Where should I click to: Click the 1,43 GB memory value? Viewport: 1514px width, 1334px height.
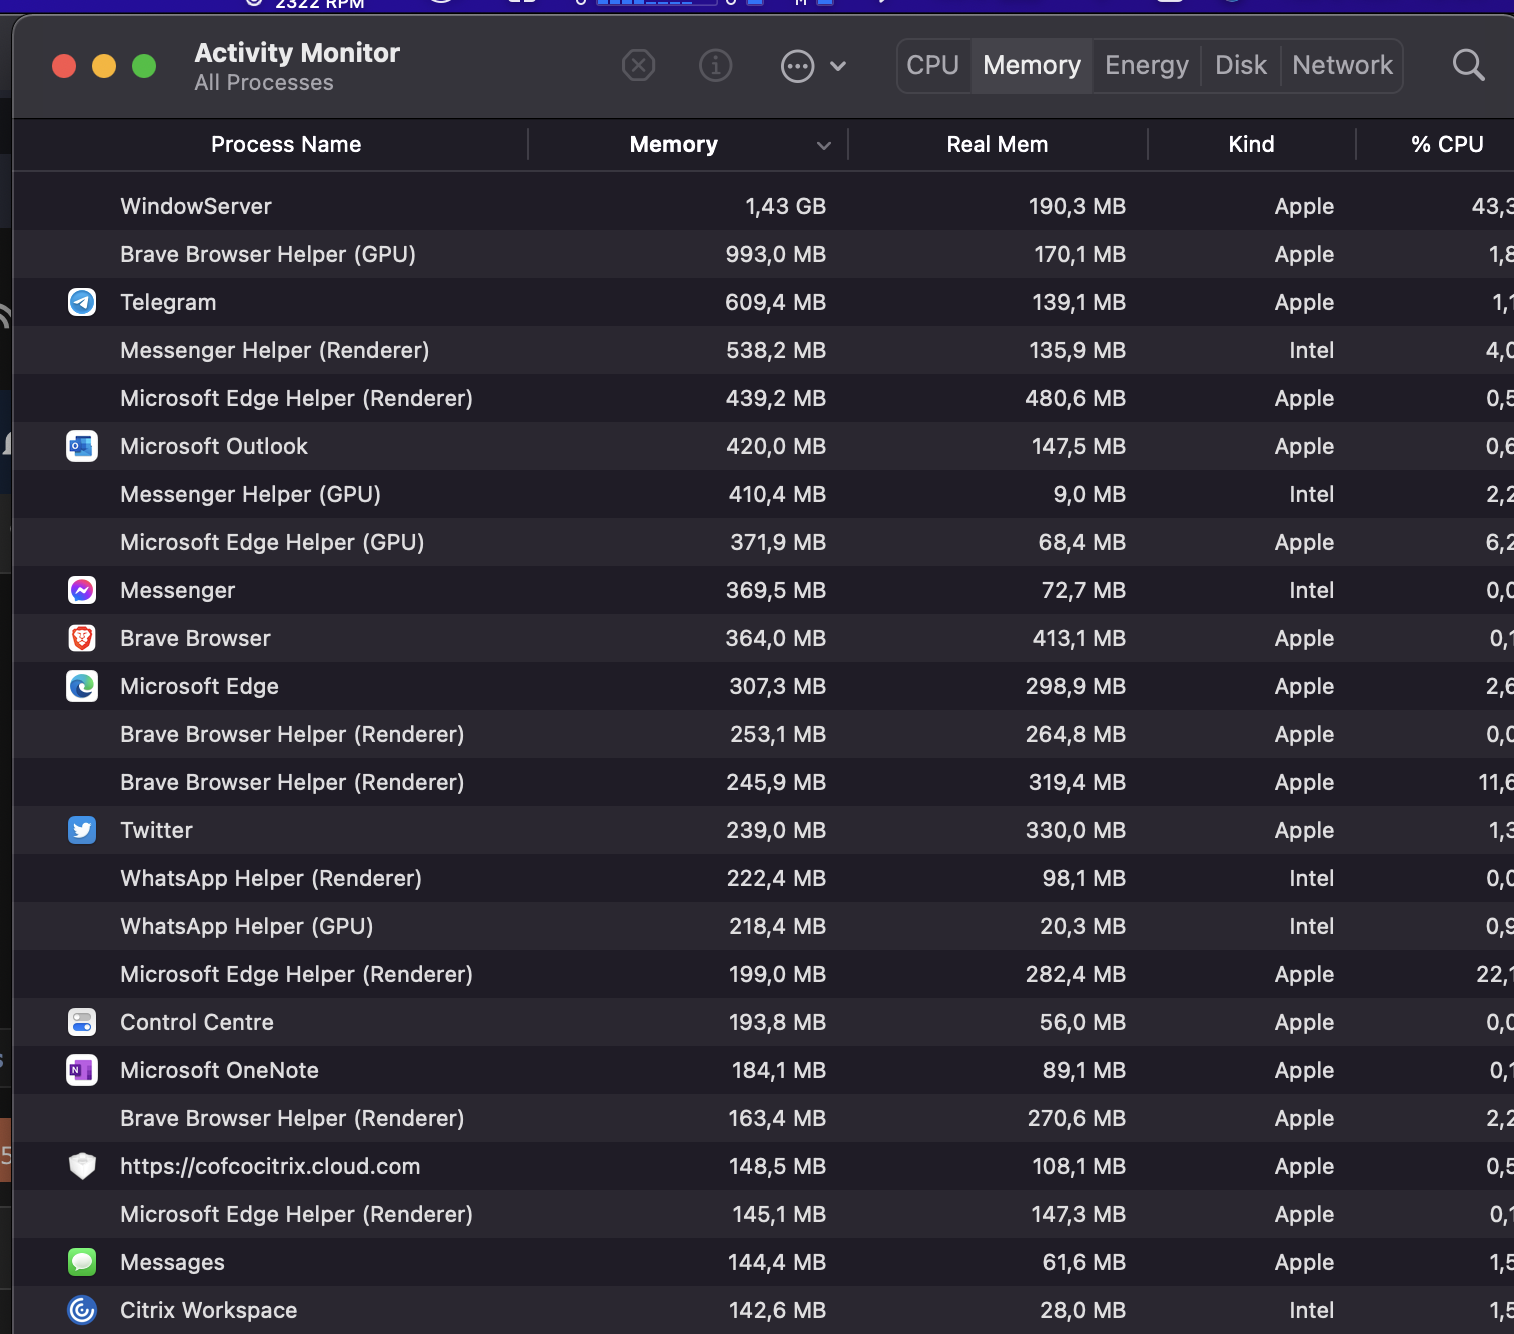point(785,206)
